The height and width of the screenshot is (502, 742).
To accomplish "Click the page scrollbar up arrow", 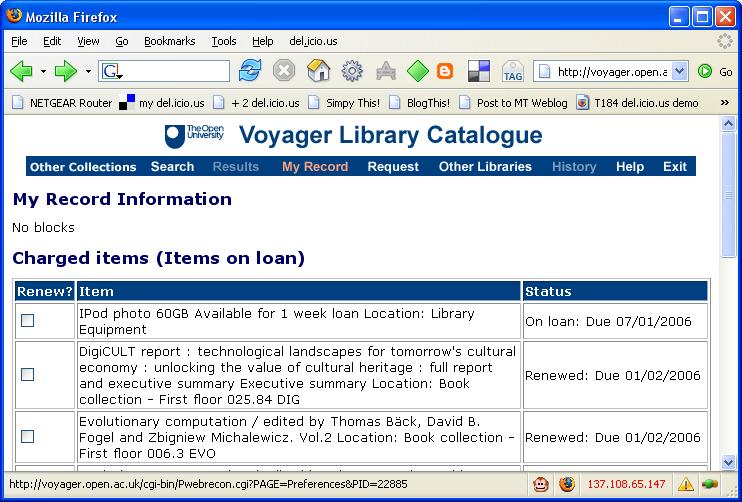I will point(728,124).
